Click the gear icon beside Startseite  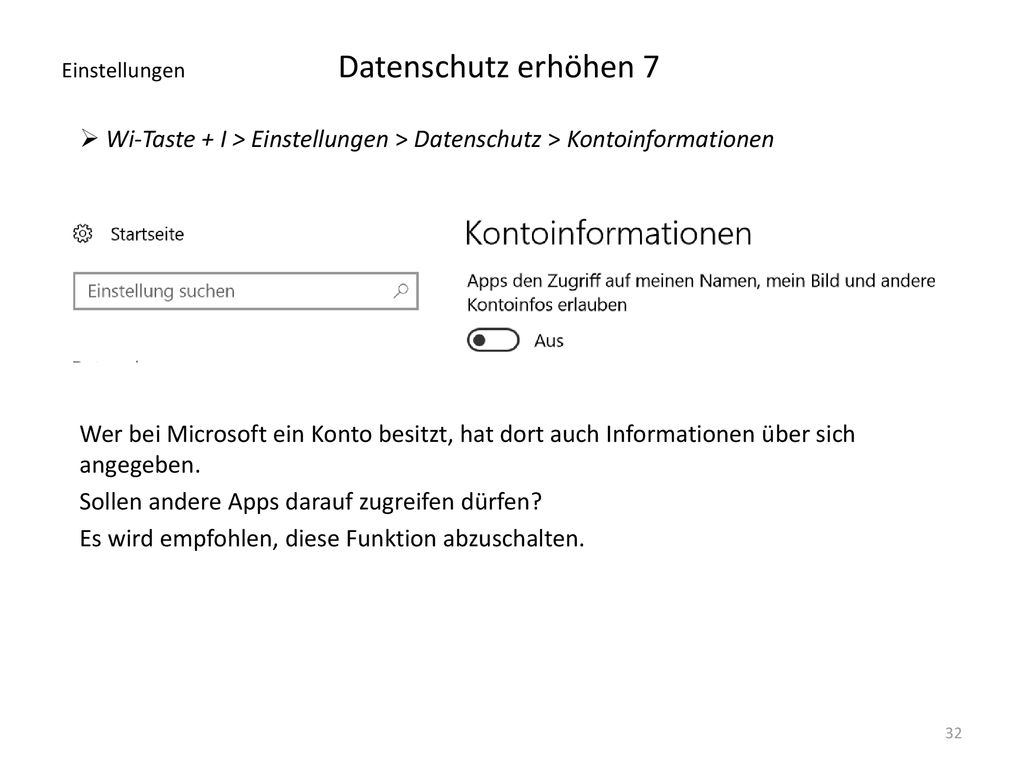(82, 234)
